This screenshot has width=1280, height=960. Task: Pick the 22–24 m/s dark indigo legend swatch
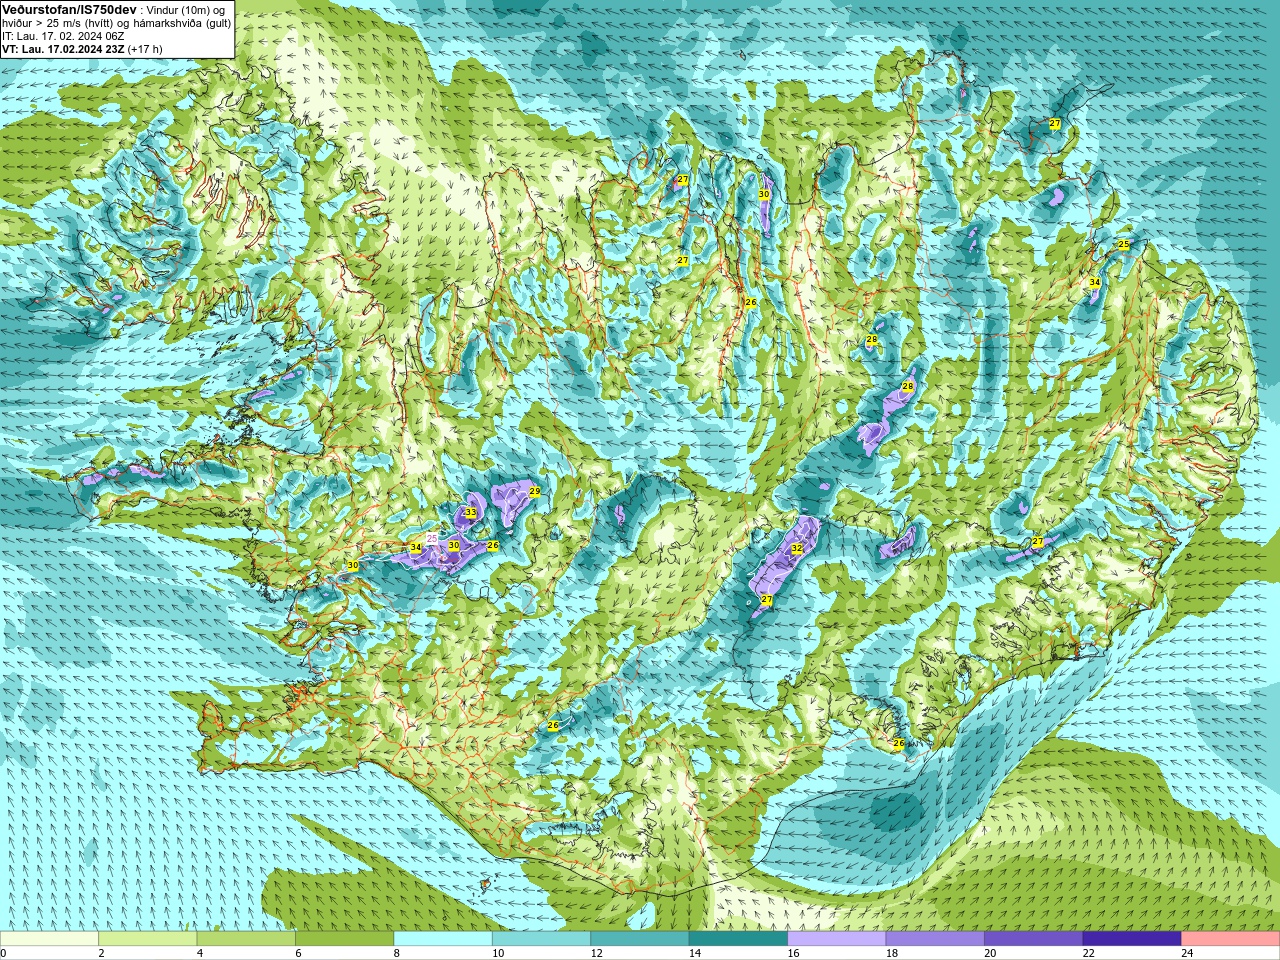tap(1132, 939)
